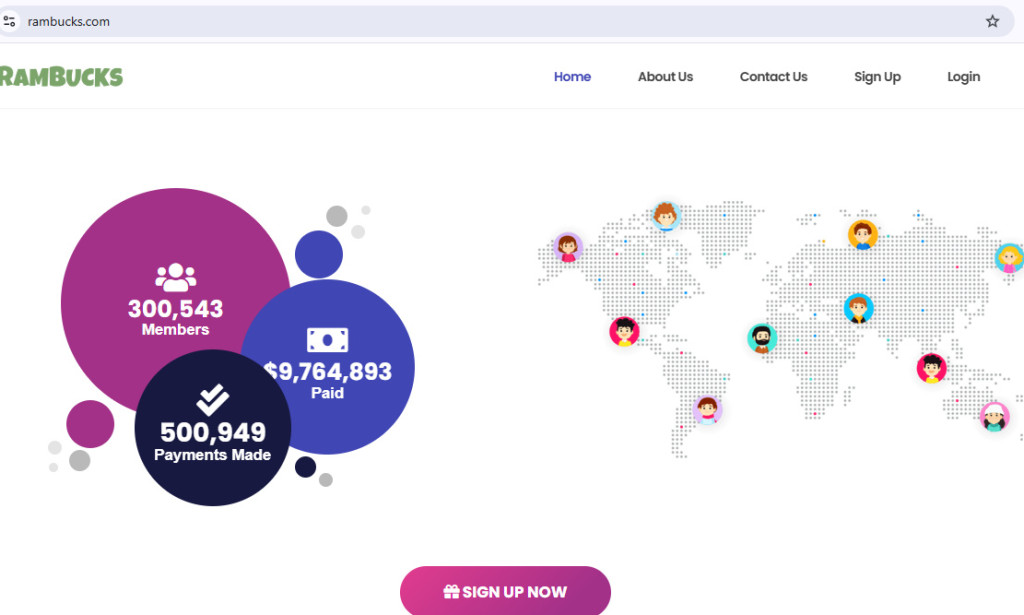1024x615 pixels.
Task: Open the site information icon beside URL
Action: [x=10, y=21]
